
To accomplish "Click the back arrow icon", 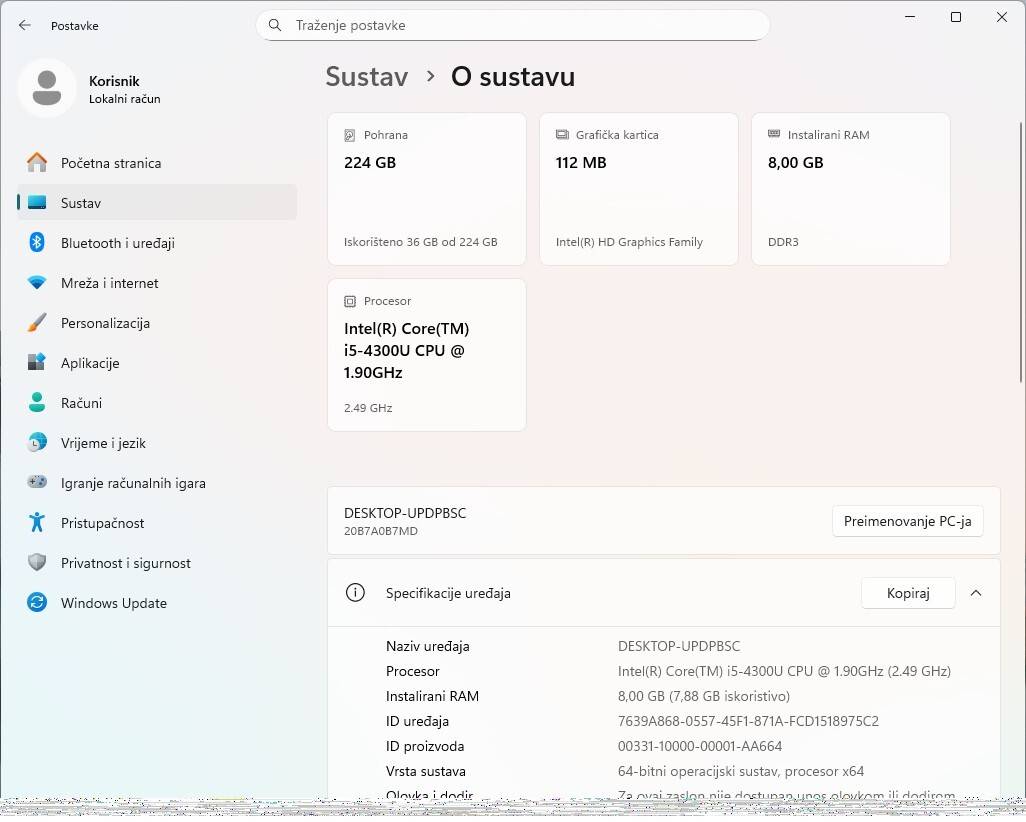I will pyautogui.click(x=25, y=25).
